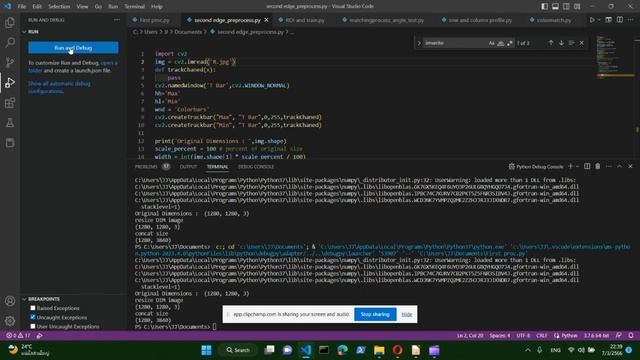
Task: Go to next find match arrow
Action: click(x=561, y=43)
